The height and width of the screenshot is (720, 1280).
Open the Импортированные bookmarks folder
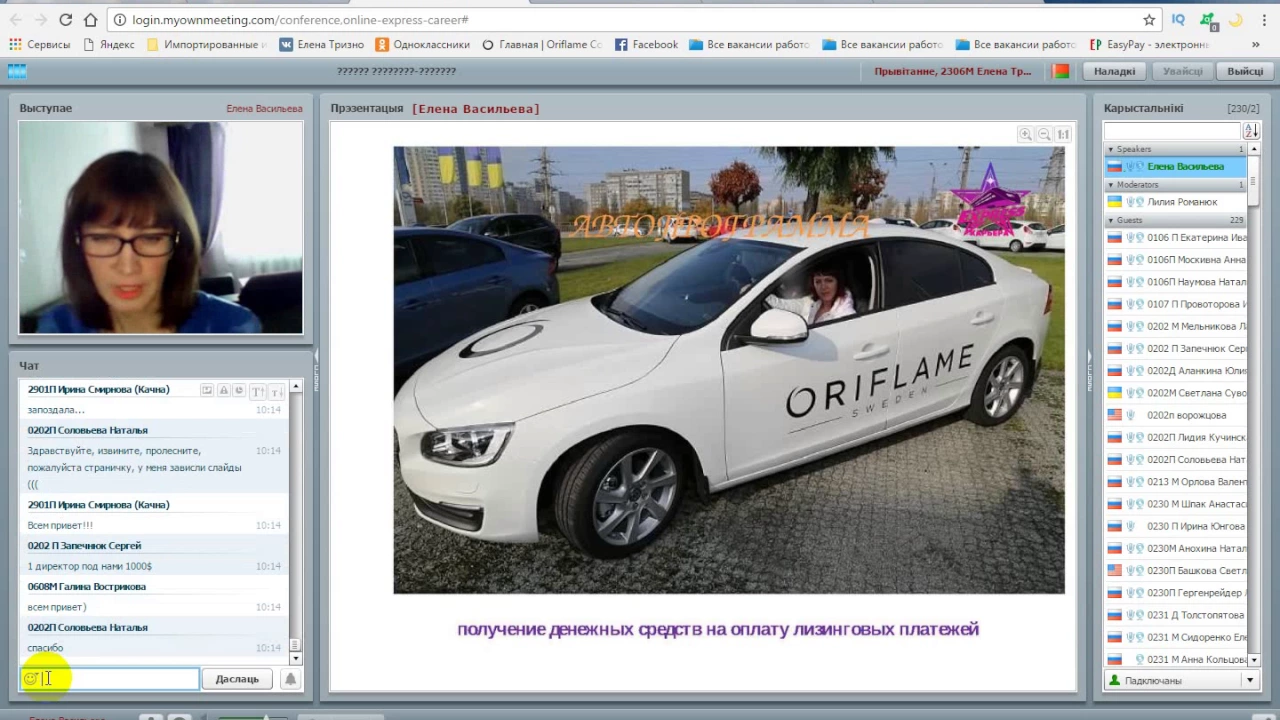coord(206,45)
